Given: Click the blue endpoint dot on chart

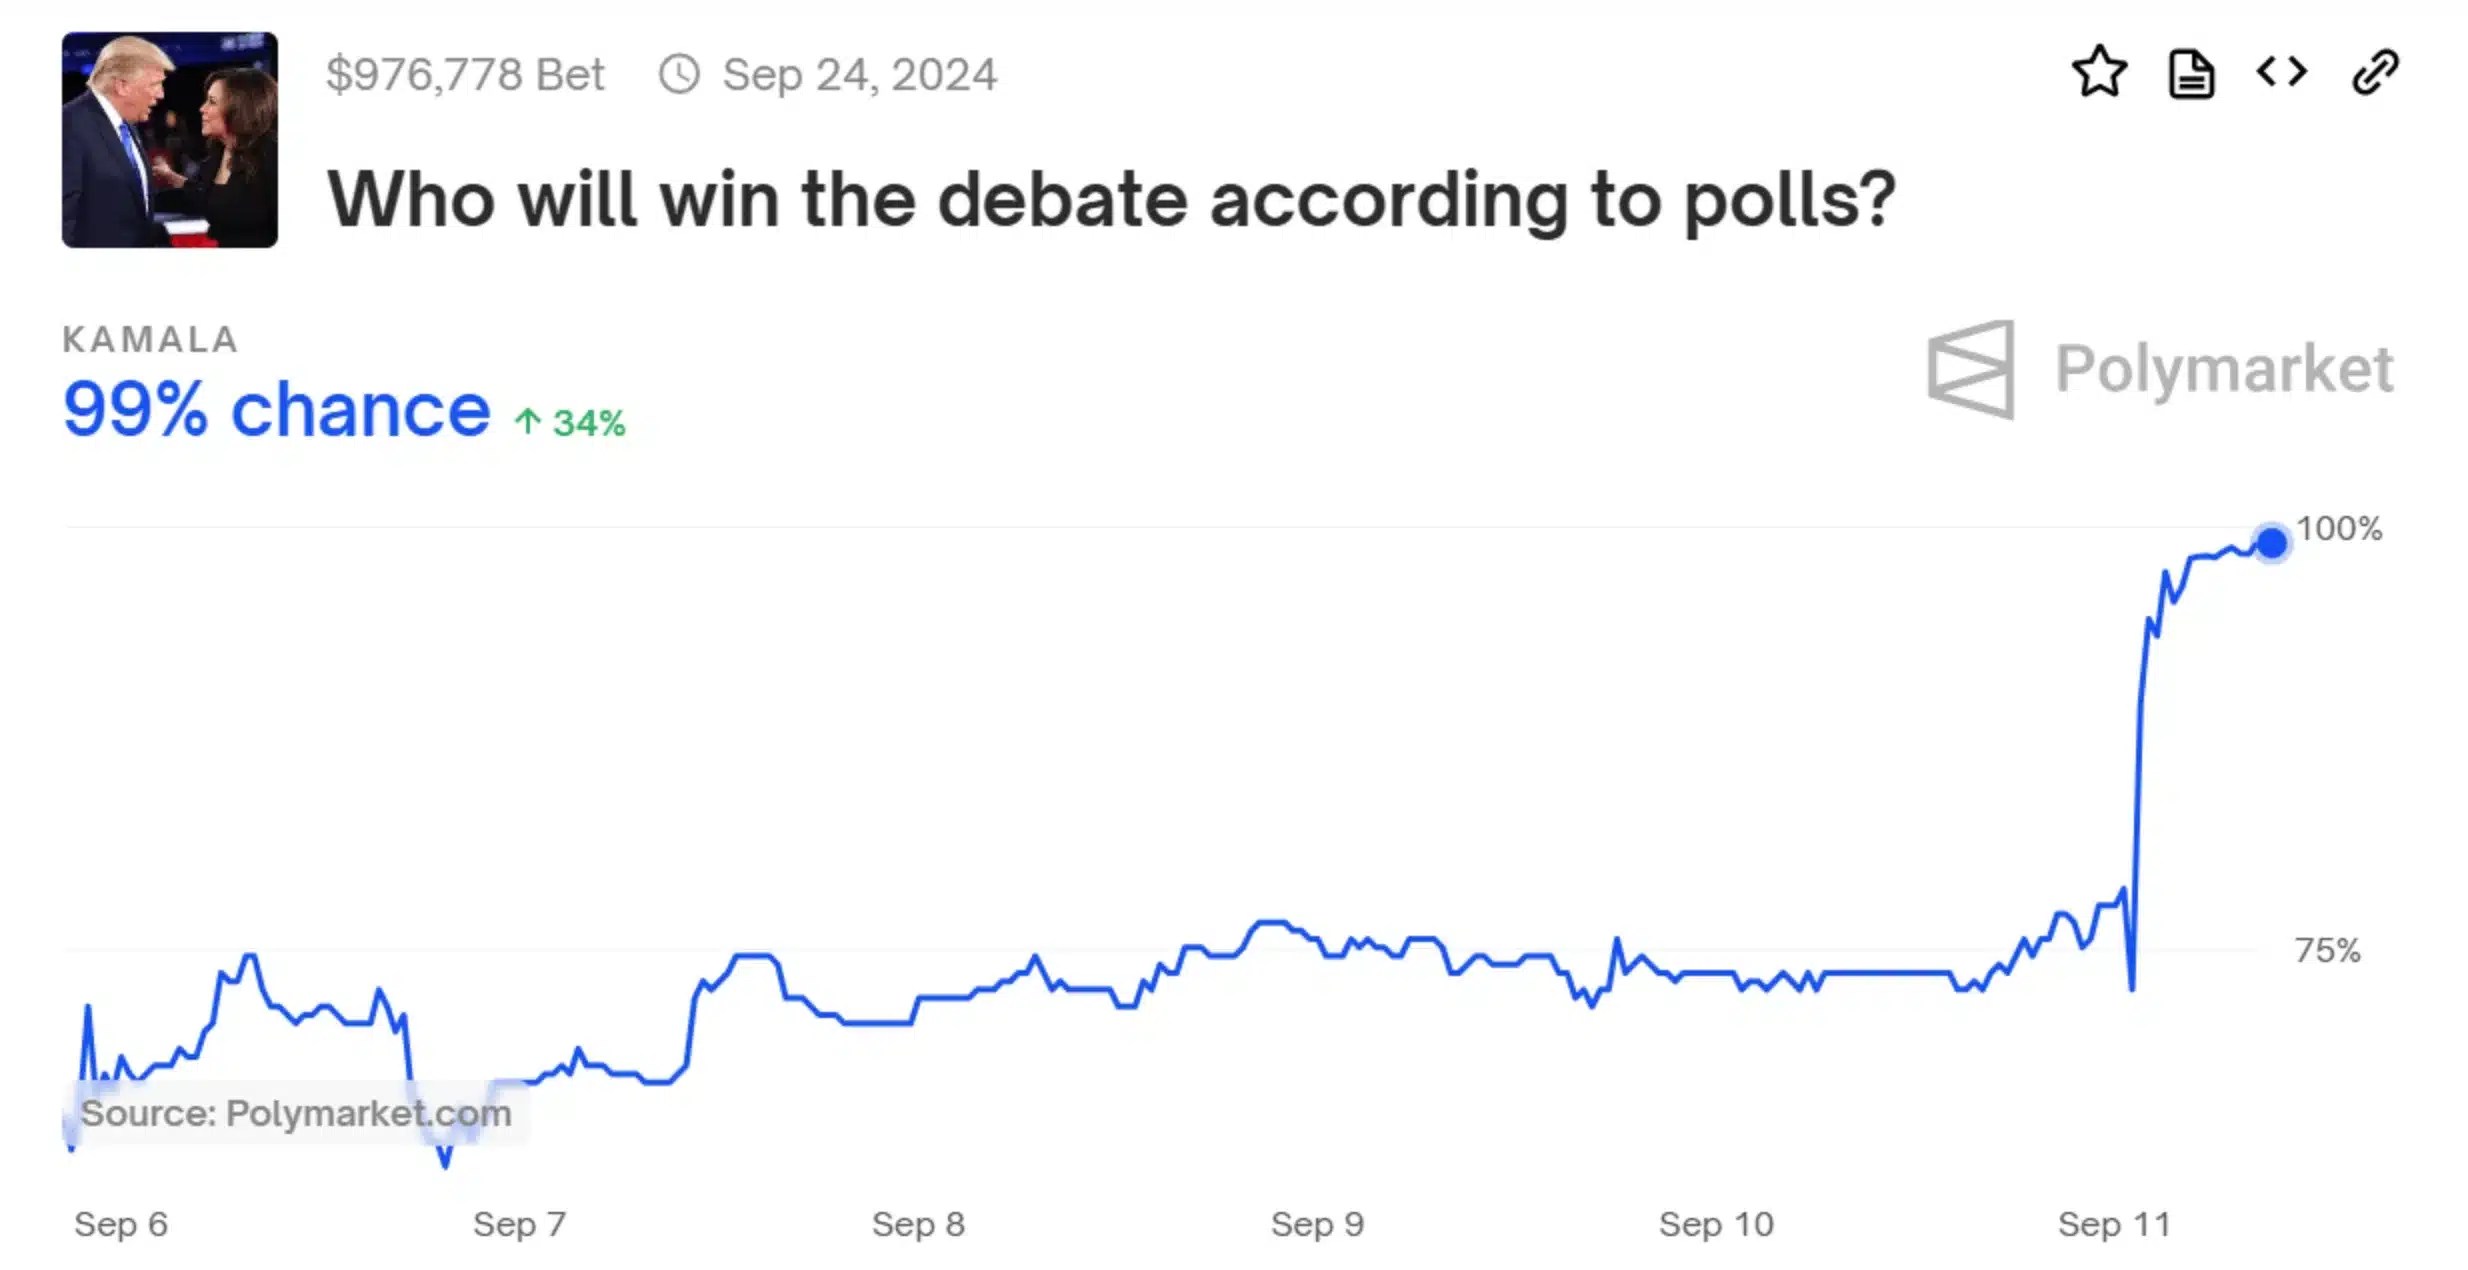Looking at the screenshot, I should coord(2271,543).
